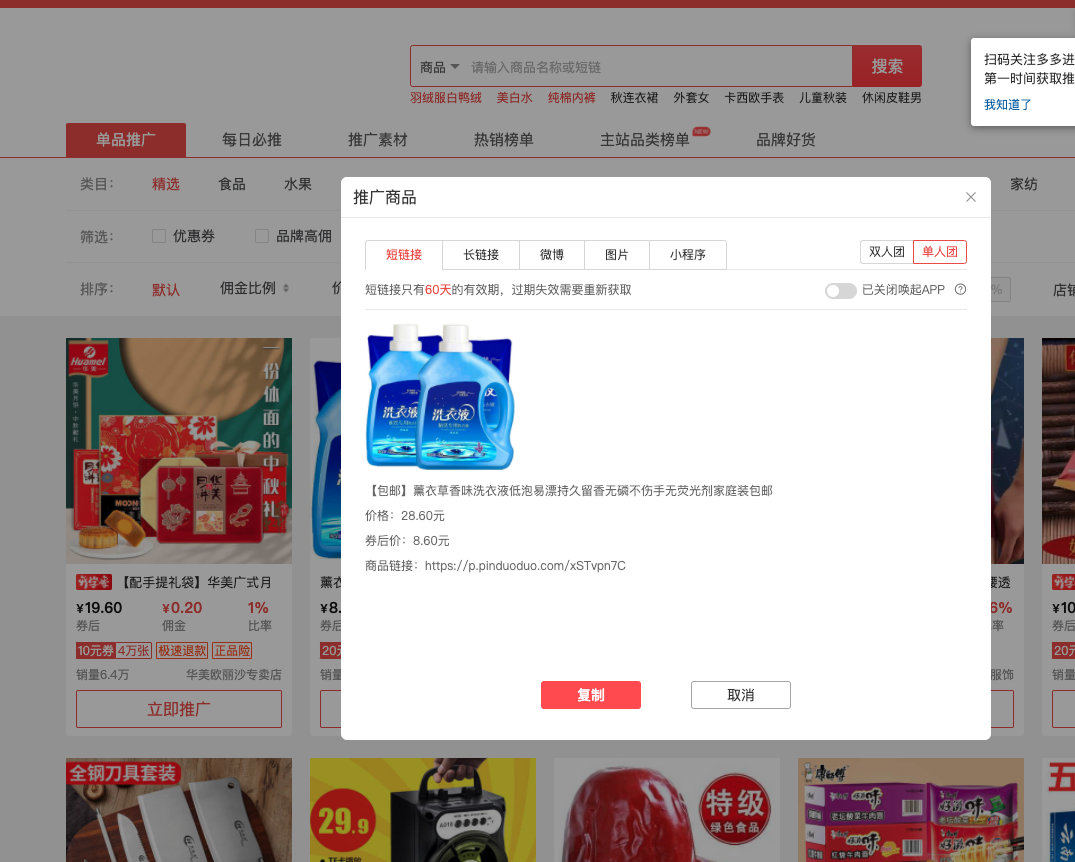Image resolution: width=1075 pixels, height=862 pixels.
Task: Open the 商品 search type dropdown
Action: click(x=439, y=67)
